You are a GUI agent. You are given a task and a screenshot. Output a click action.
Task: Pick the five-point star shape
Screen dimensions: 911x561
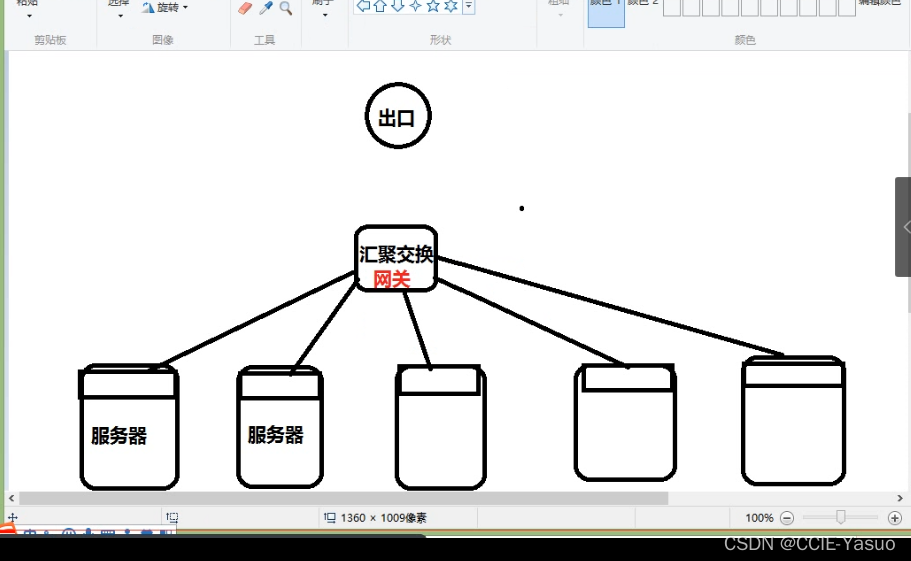coord(433,6)
